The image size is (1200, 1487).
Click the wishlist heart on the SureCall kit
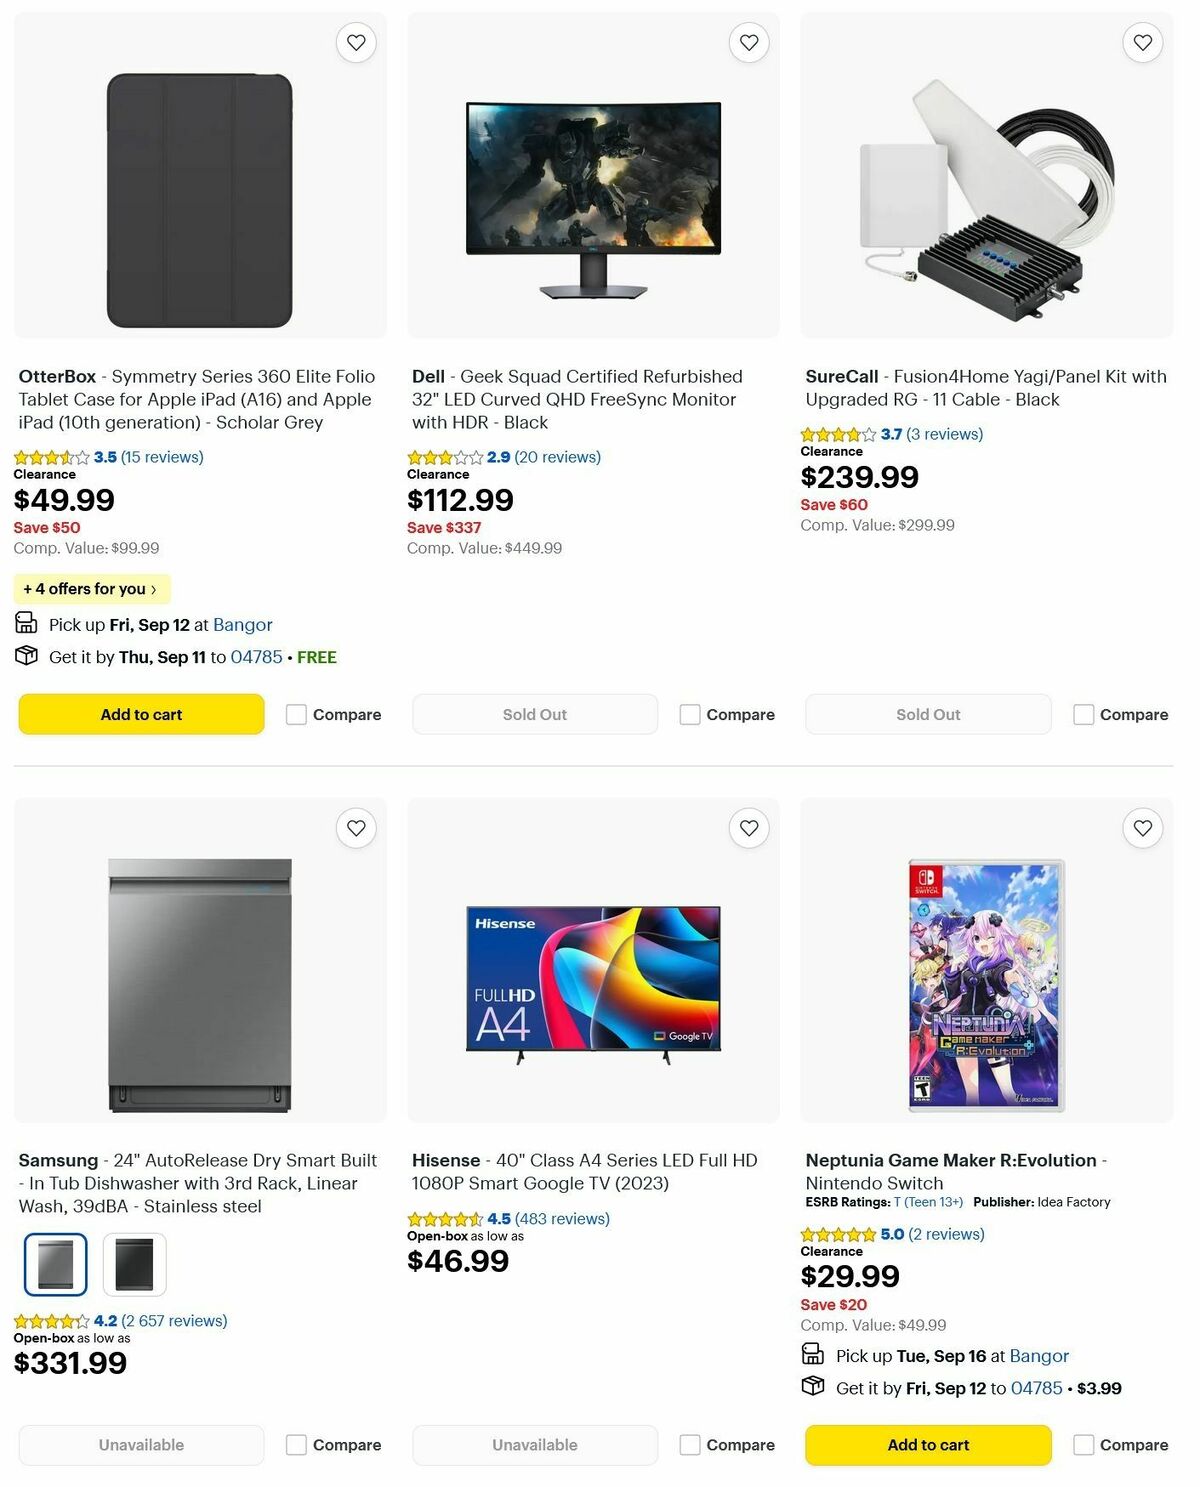click(1141, 42)
